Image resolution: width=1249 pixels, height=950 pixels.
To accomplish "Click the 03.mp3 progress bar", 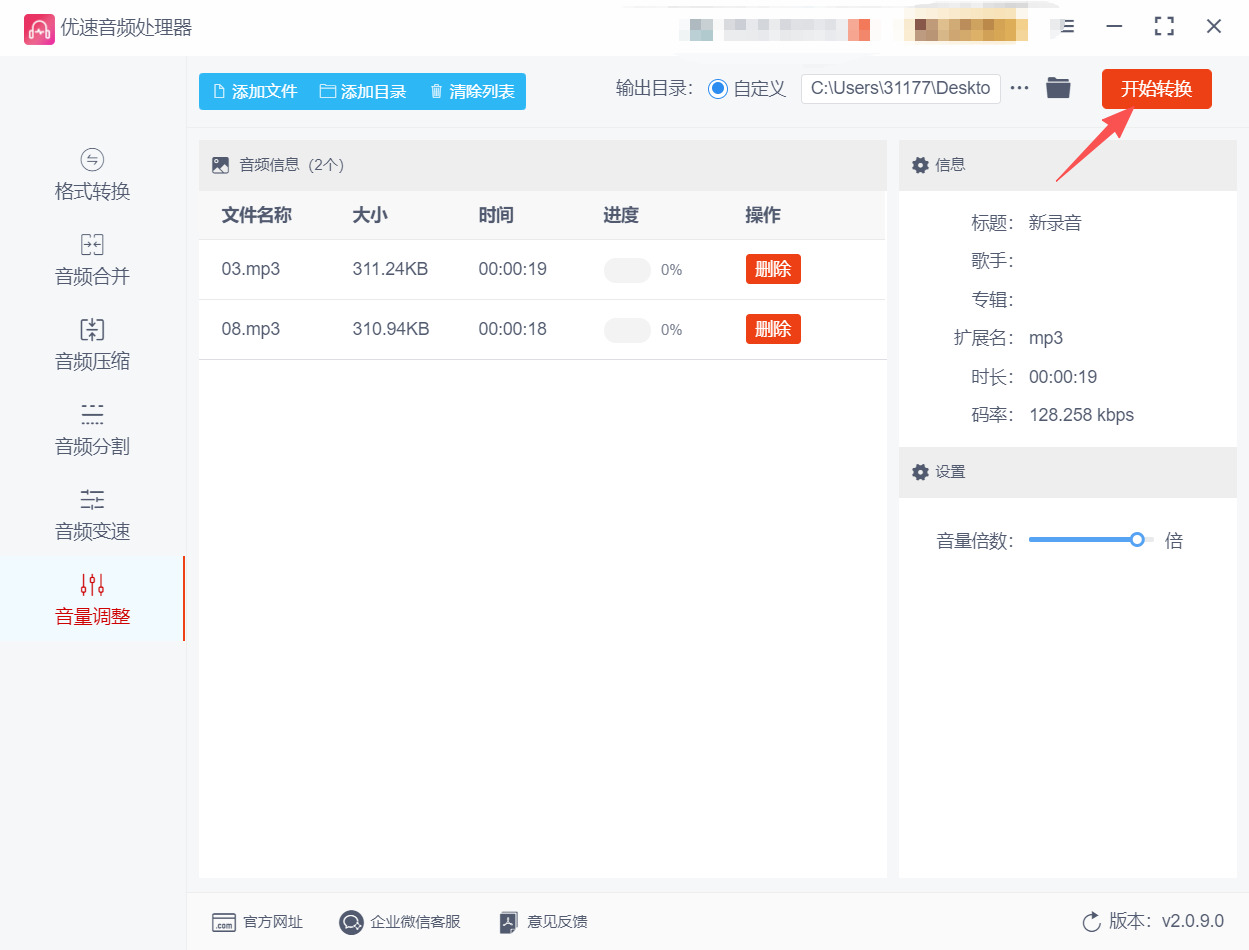I will [x=627, y=270].
